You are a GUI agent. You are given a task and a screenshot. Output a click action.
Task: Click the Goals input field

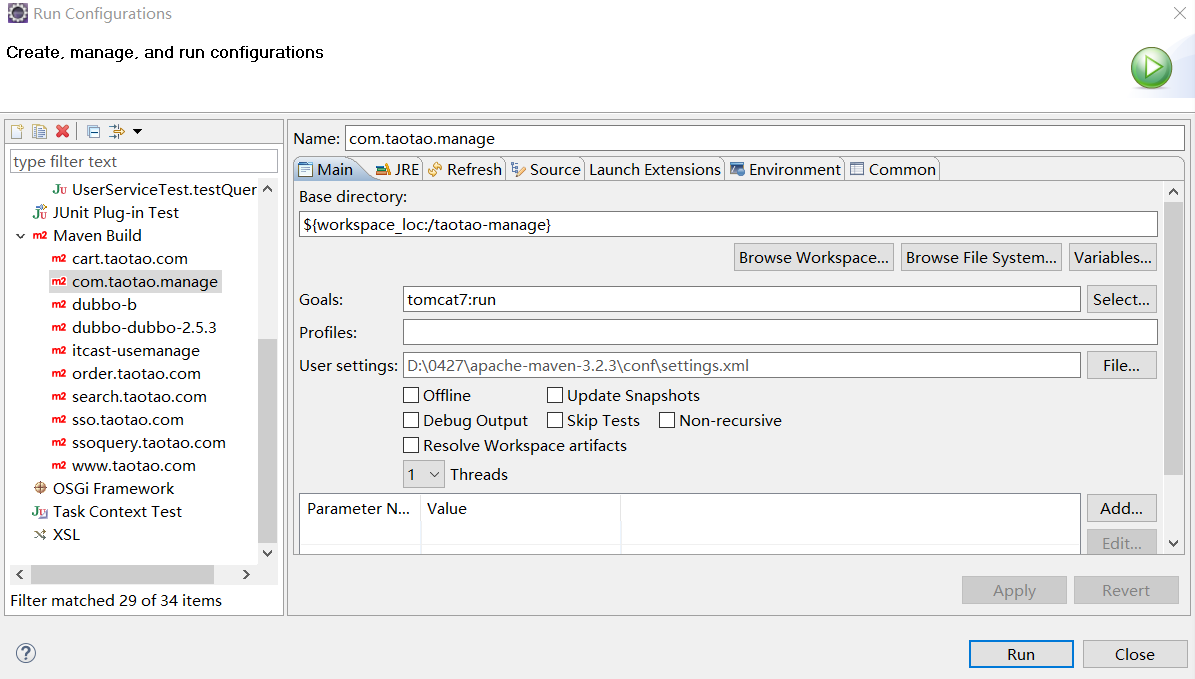tap(742, 299)
